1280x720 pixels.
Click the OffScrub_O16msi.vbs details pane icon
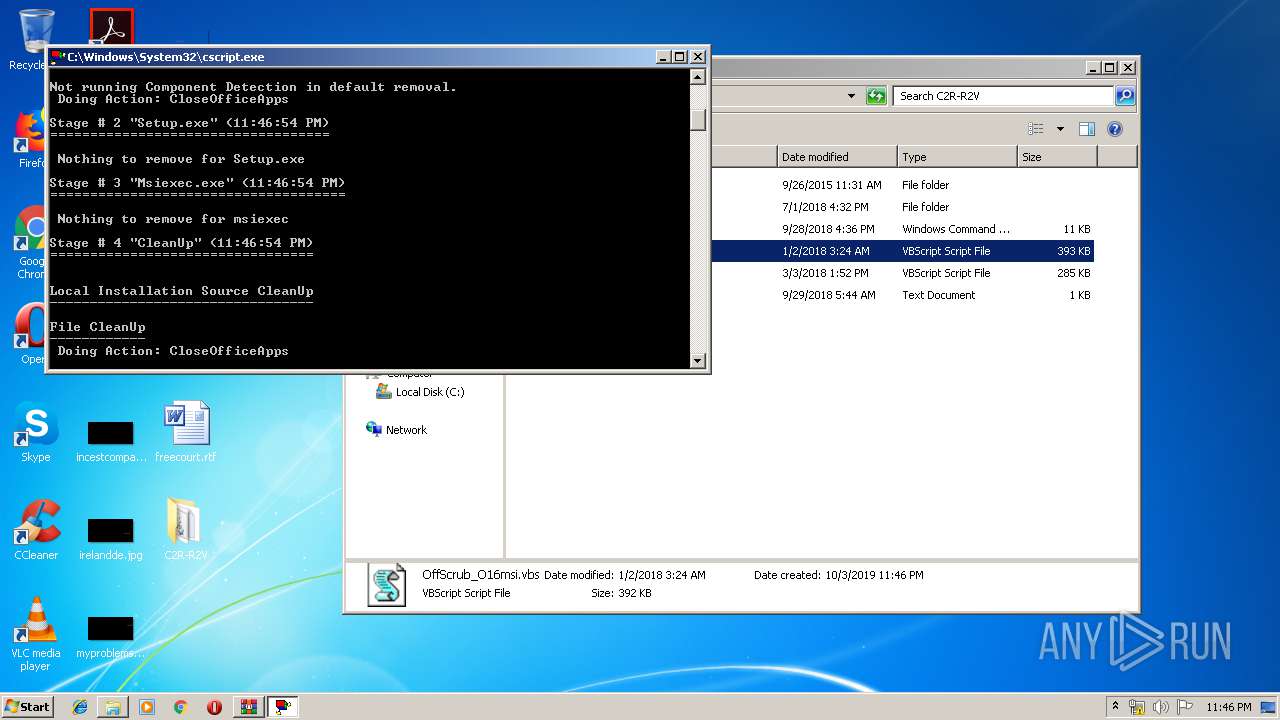click(x=387, y=584)
